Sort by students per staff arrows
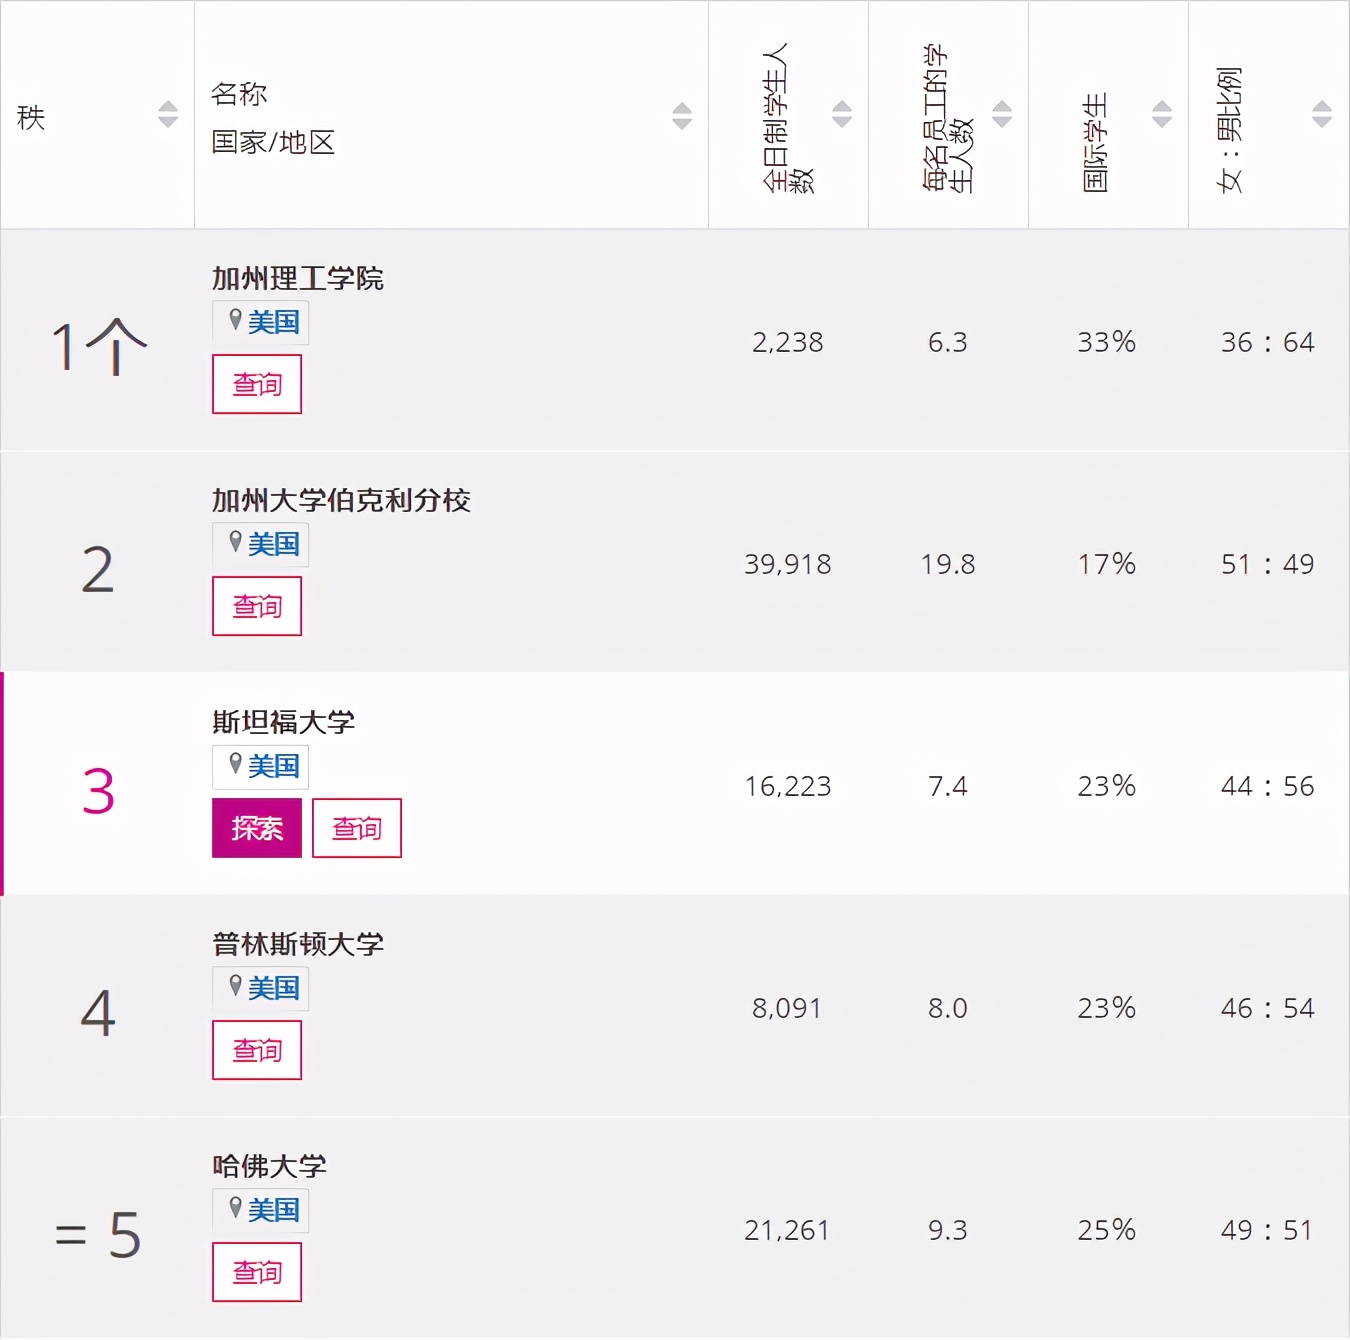This screenshot has width=1350, height=1340. (1002, 115)
